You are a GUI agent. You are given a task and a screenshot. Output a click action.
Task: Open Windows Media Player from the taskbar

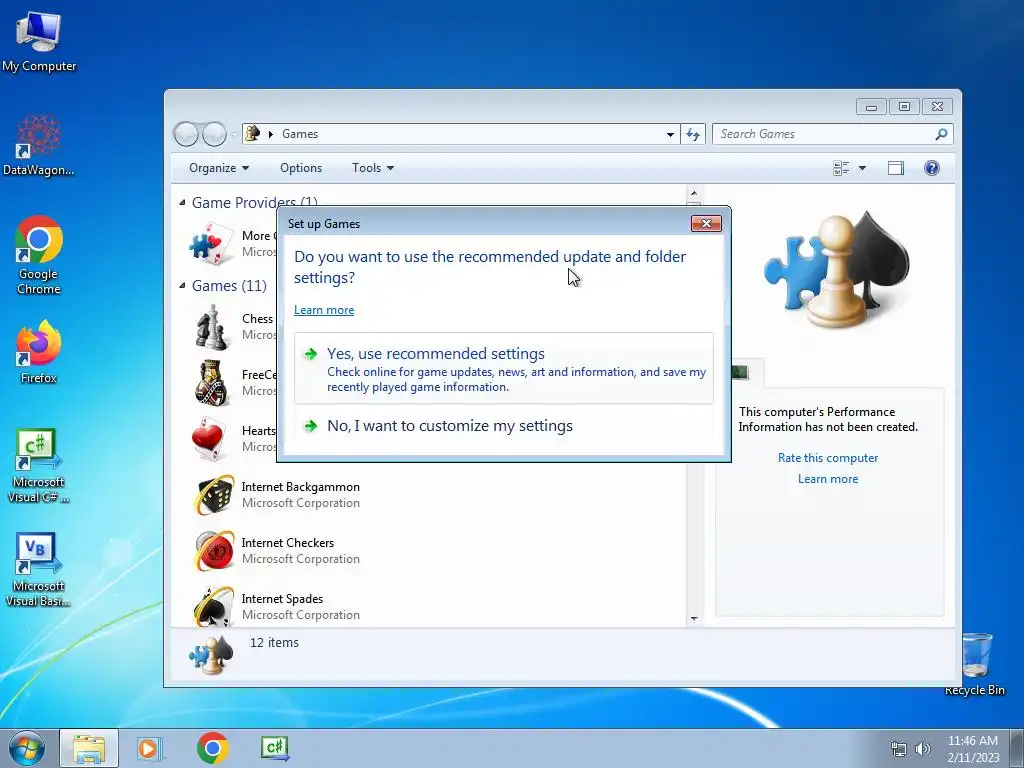click(150, 748)
